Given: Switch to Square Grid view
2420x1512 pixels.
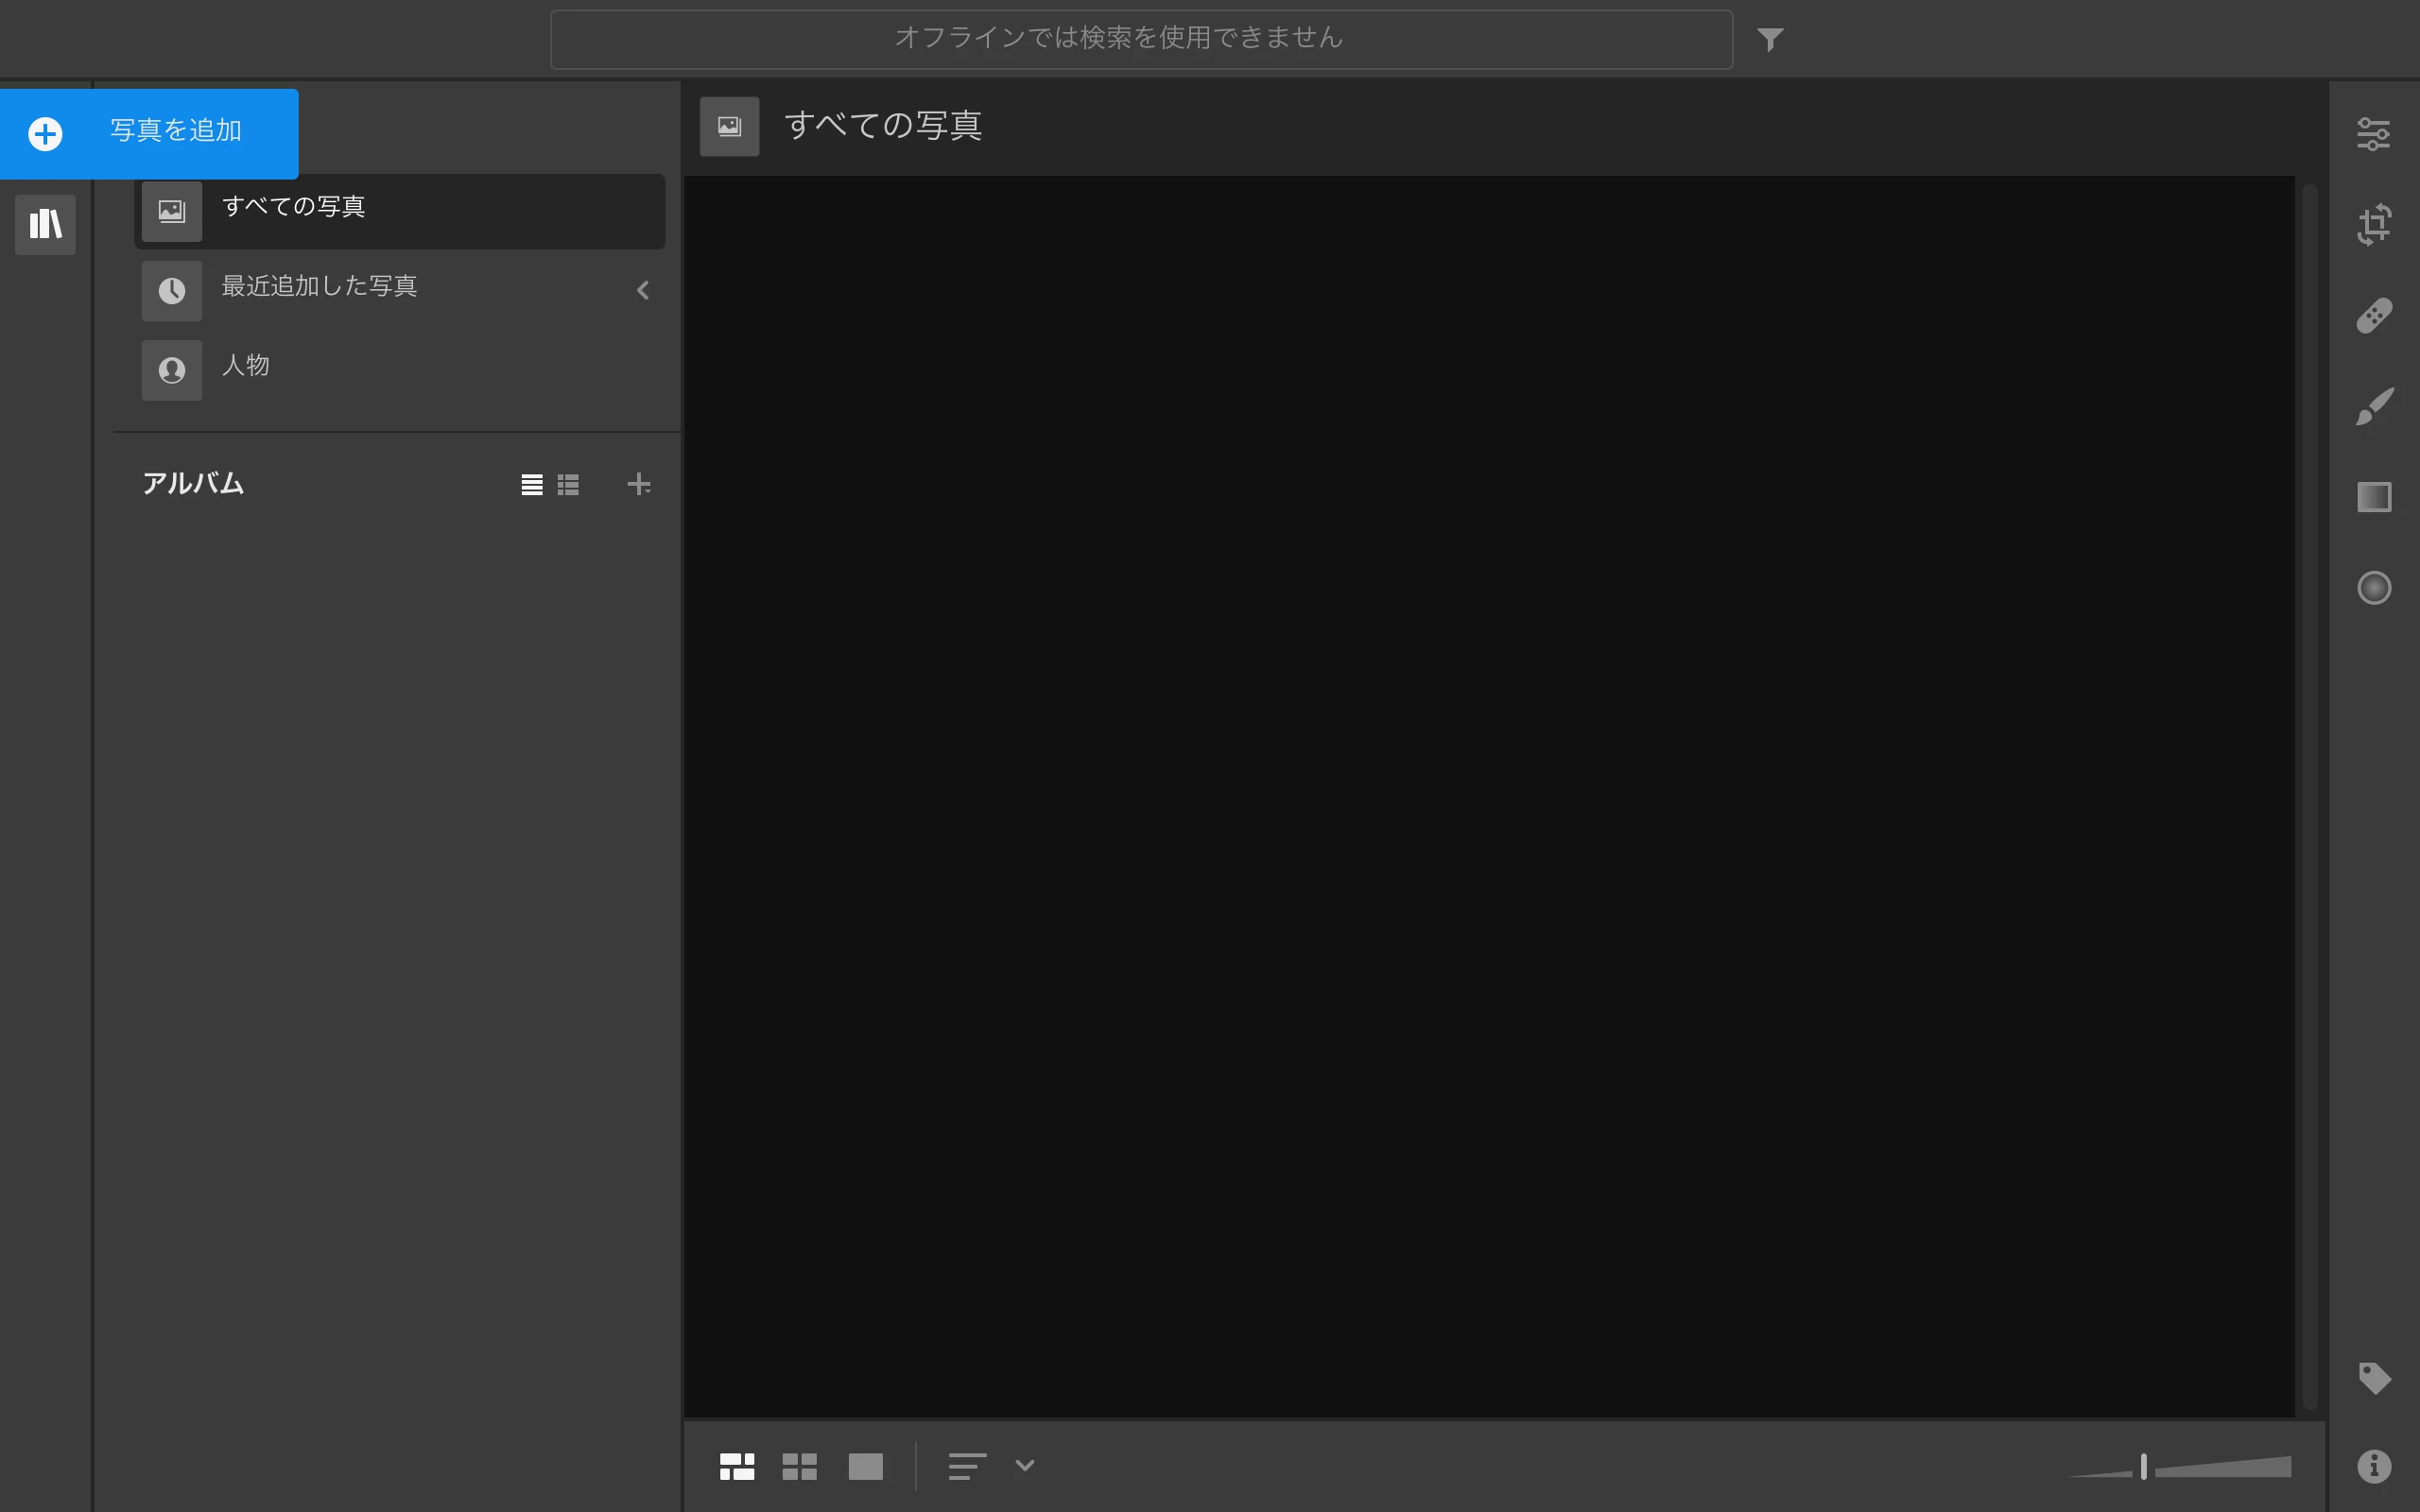Looking at the screenshot, I should coord(799,1466).
